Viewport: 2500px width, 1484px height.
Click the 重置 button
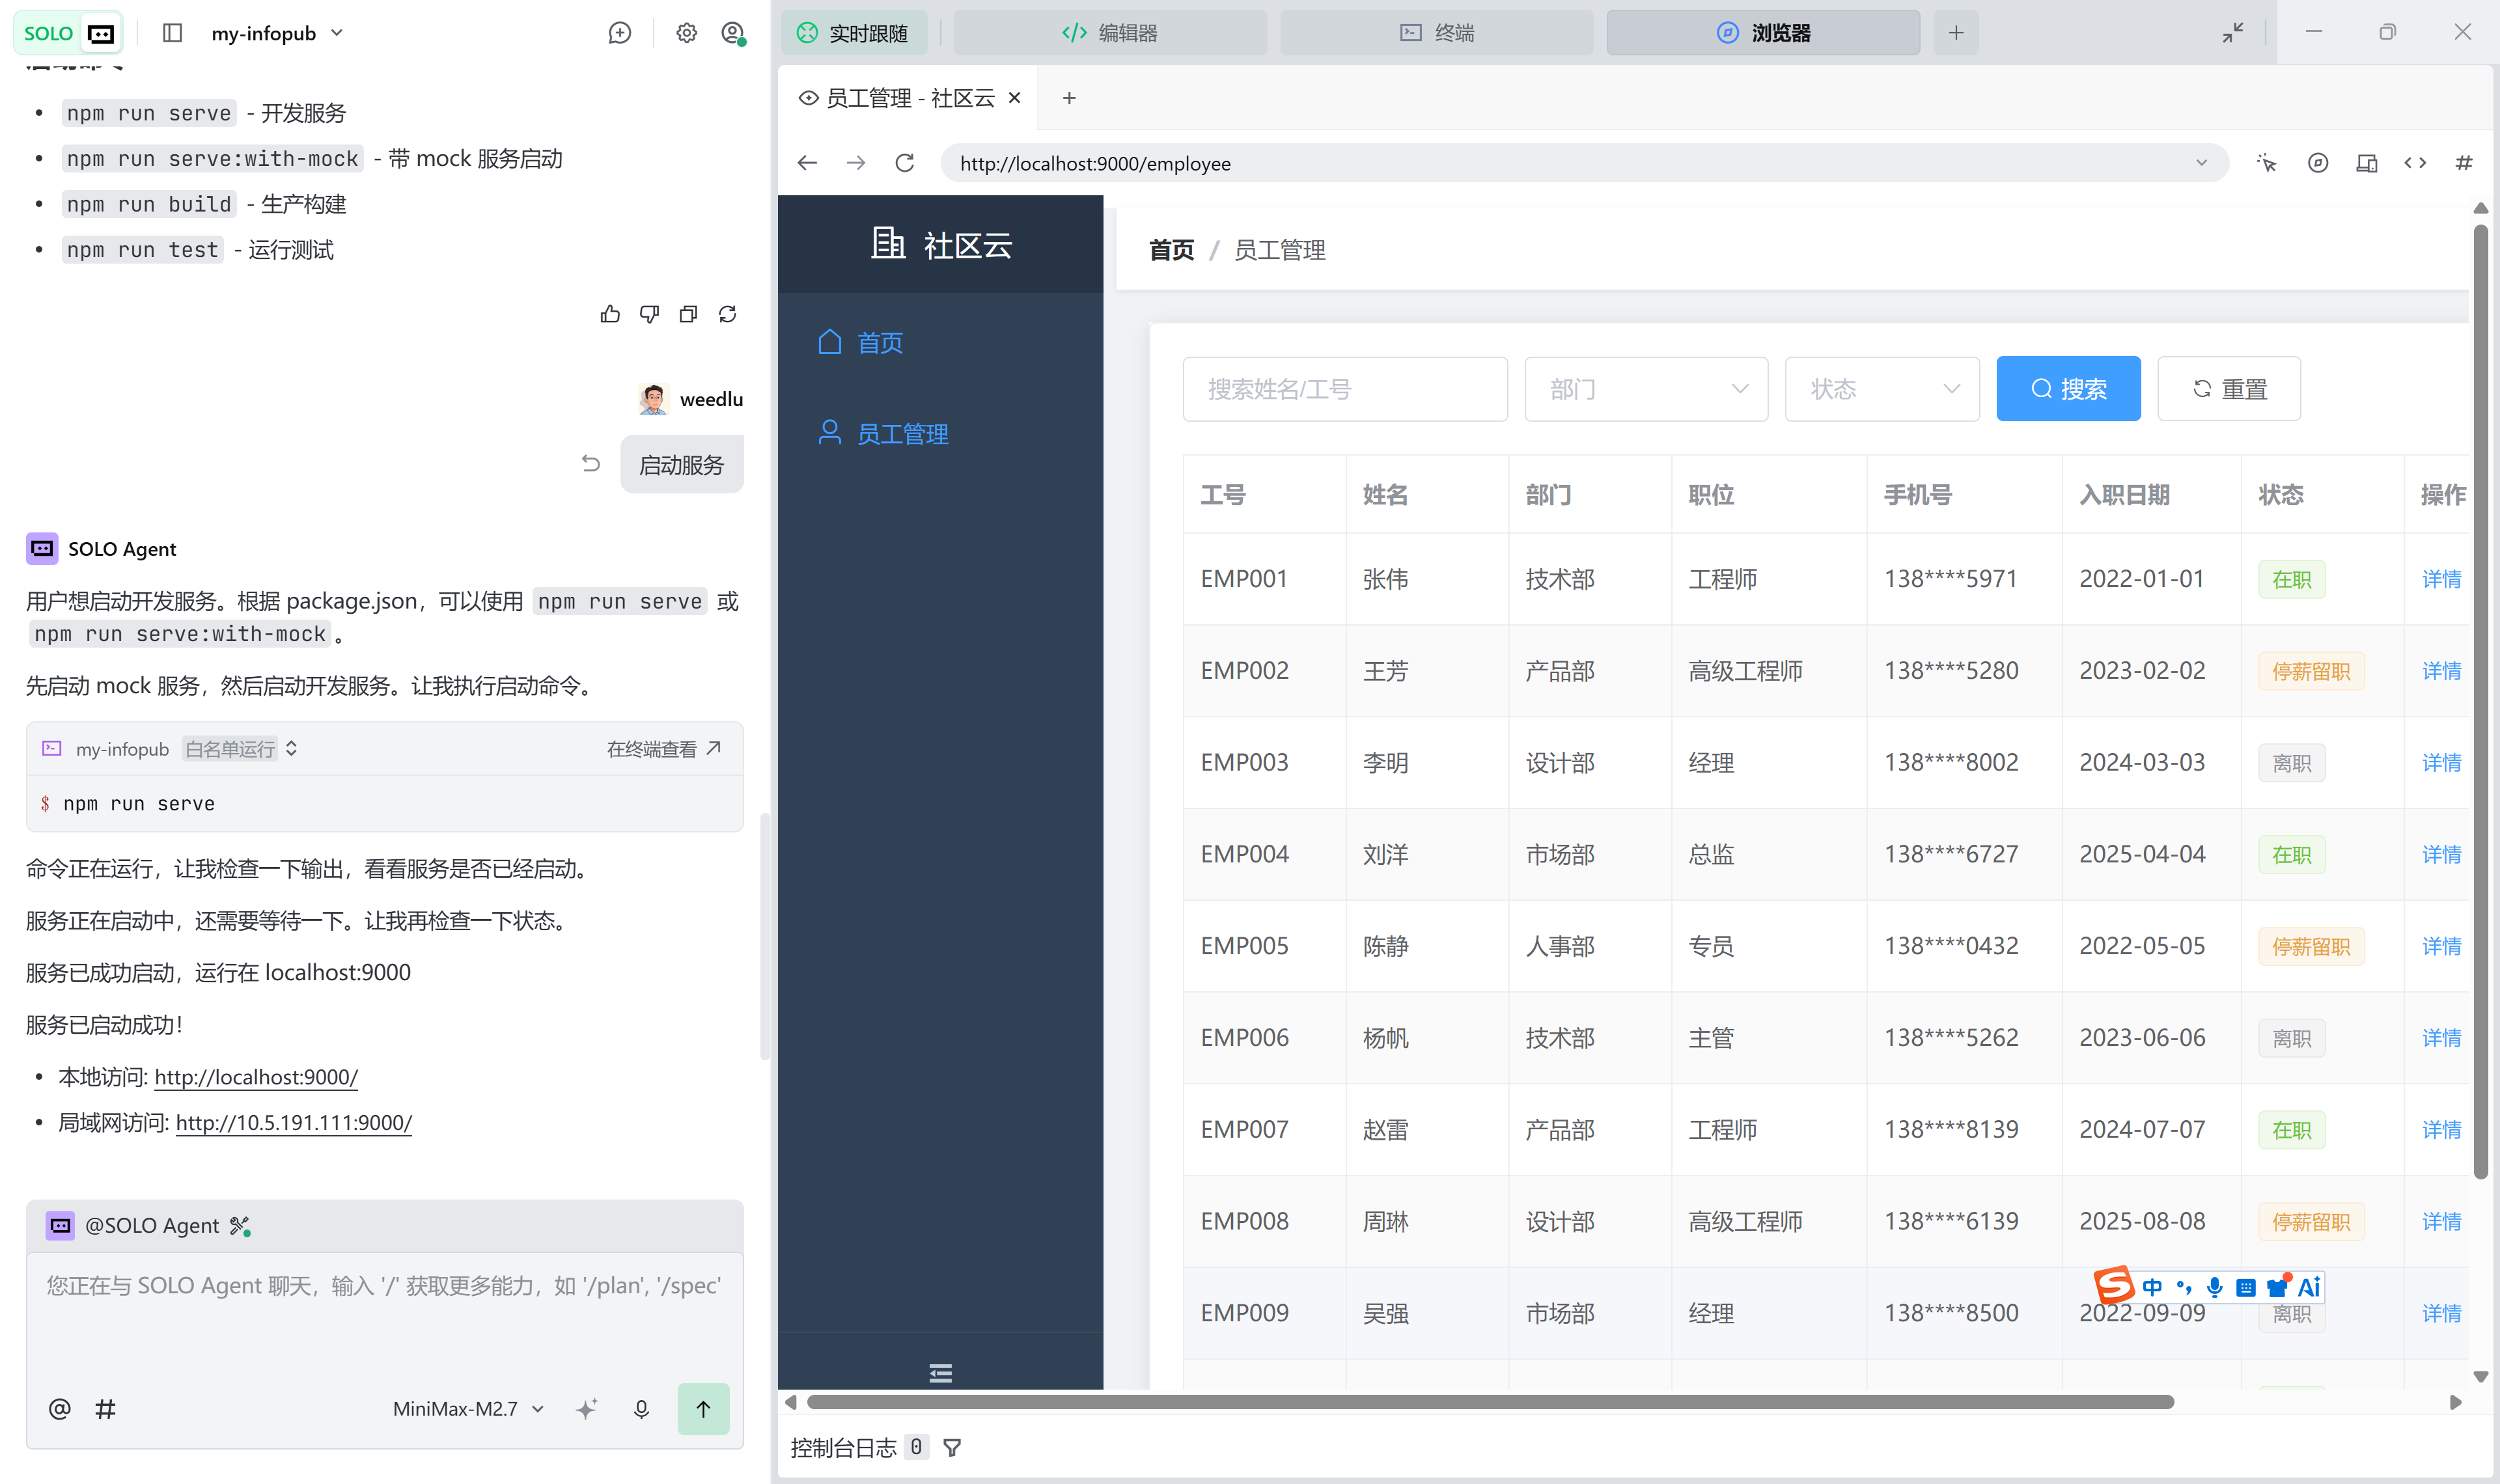2229,389
